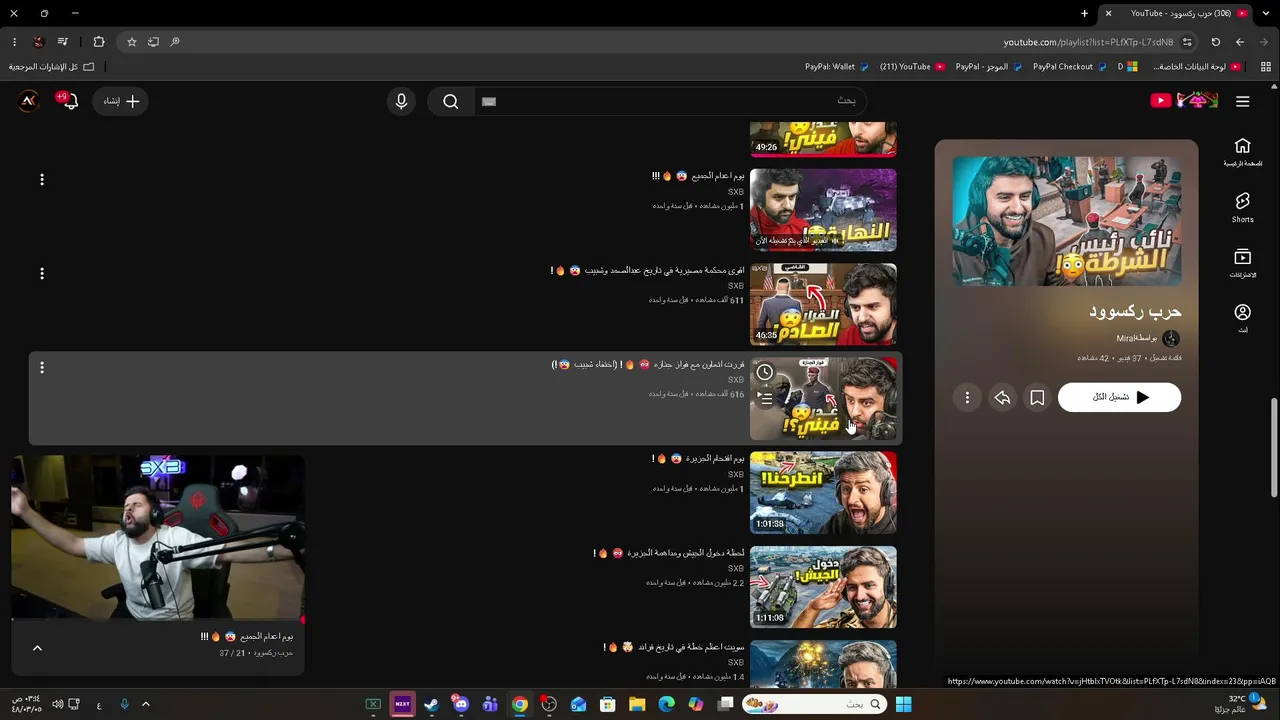Open the Chrome three-dot menu
The width and height of the screenshot is (1280, 720).
point(14,42)
